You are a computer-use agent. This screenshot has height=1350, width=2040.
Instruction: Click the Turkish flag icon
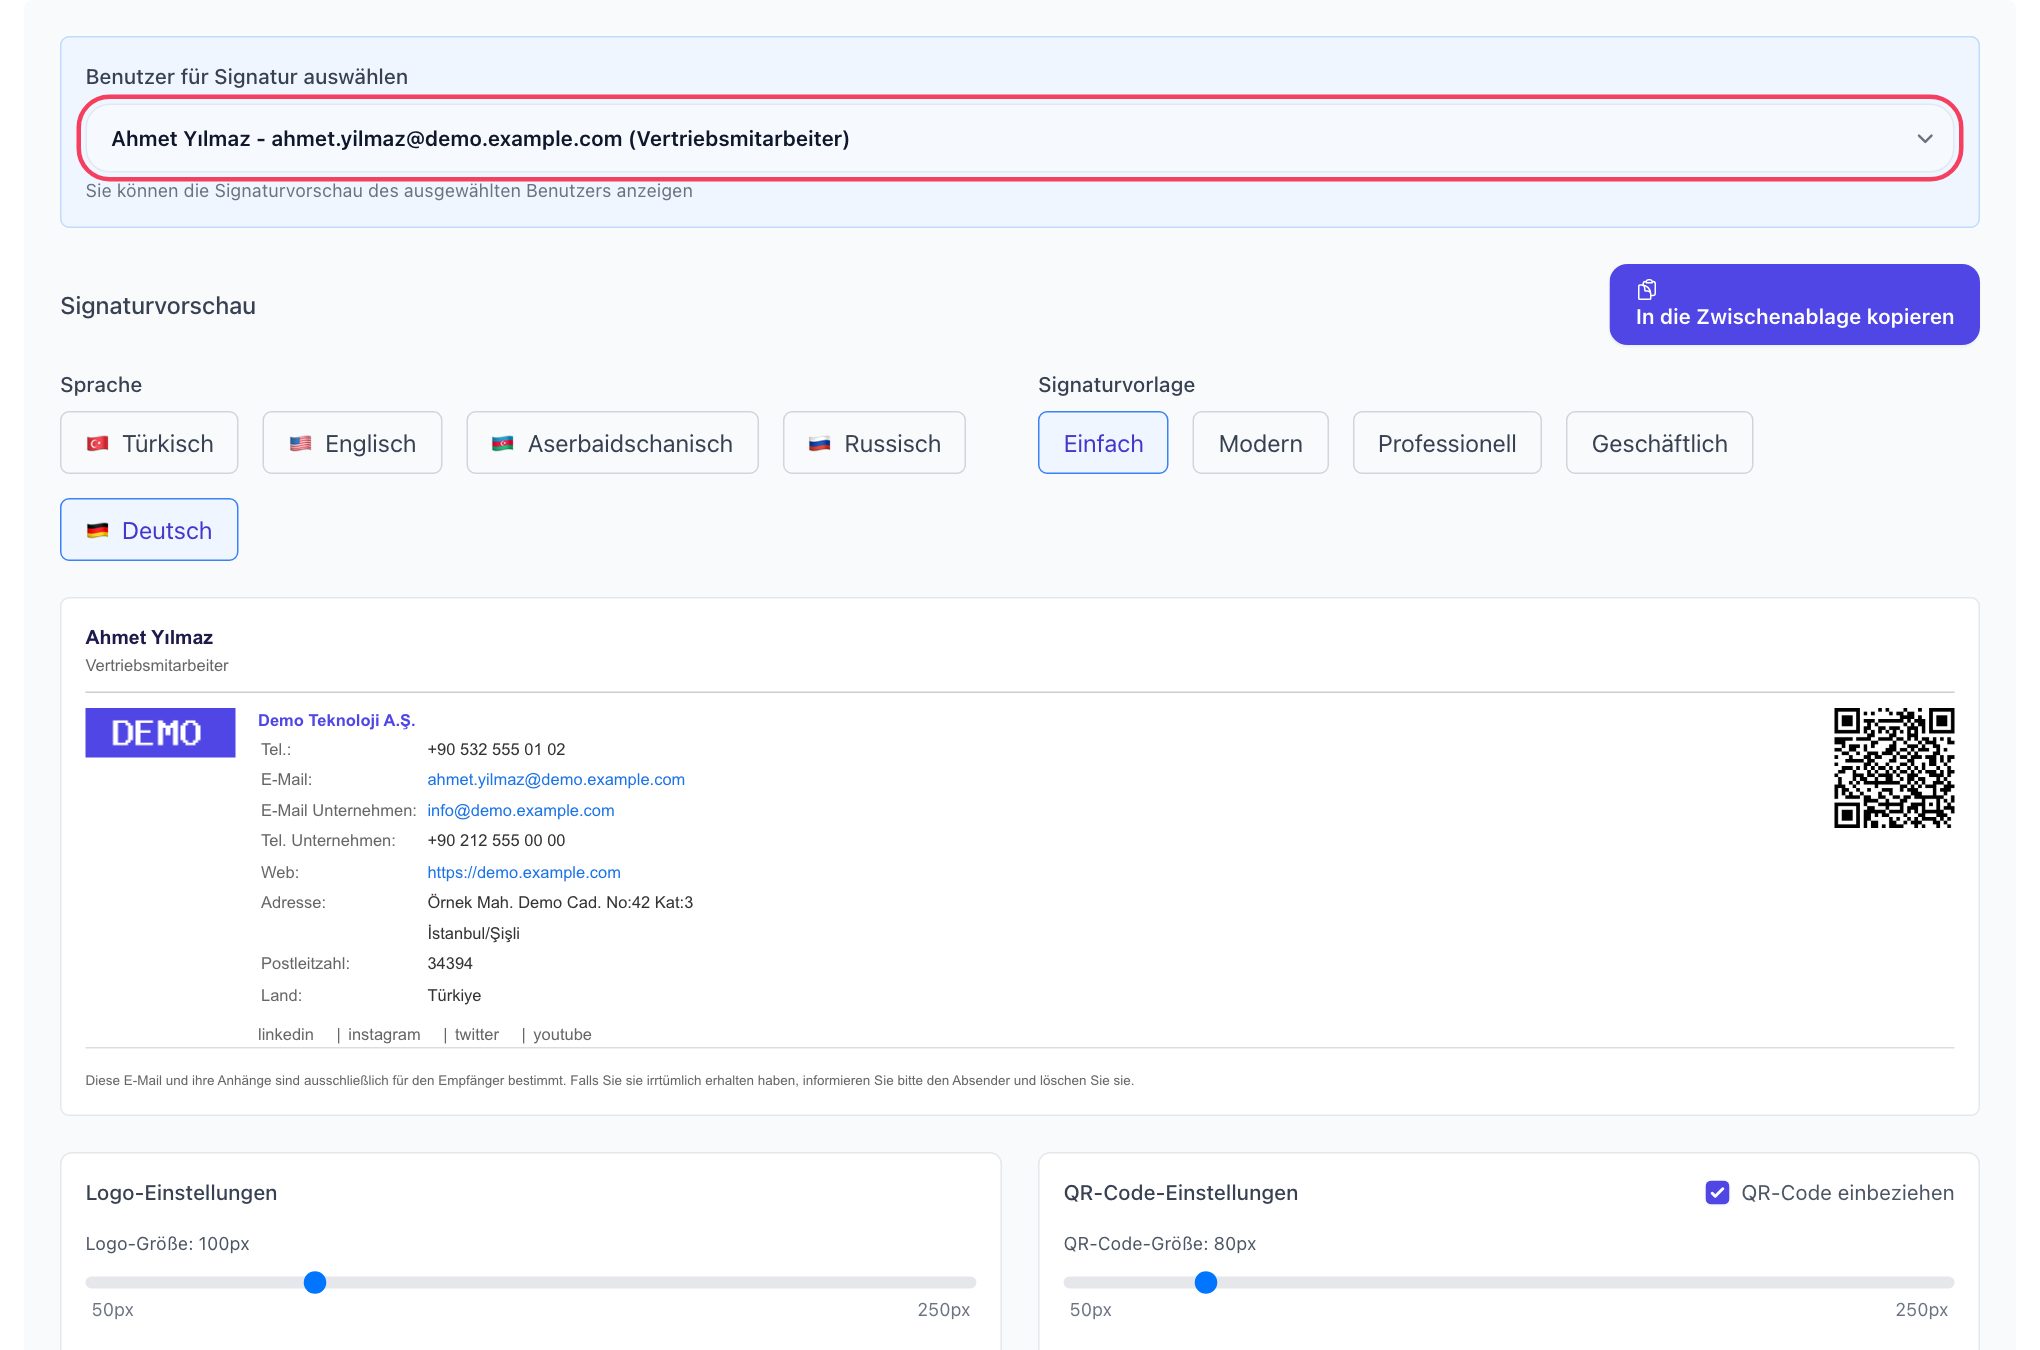click(97, 443)
